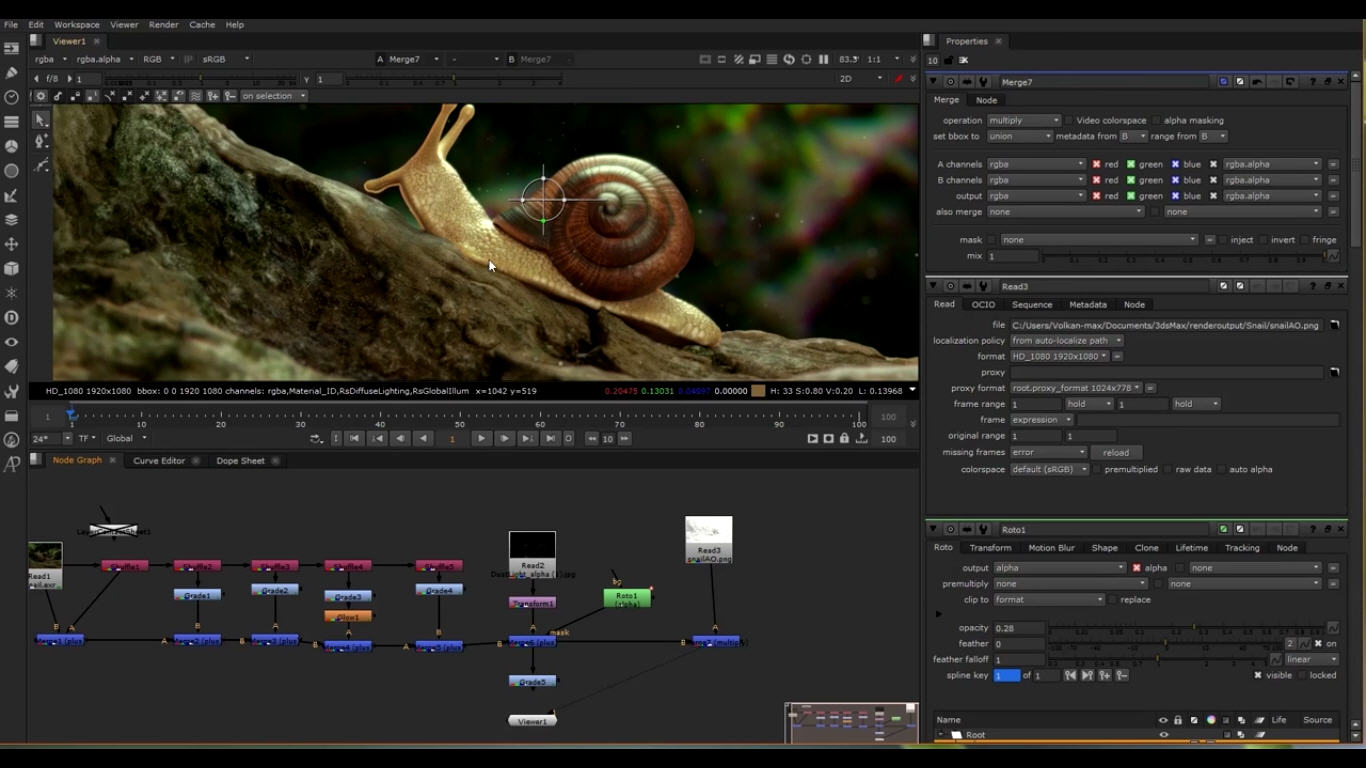Viewport: 1366px width, 768px height.
Task: Open the Transform nodes menu icon
Action: 12,244
